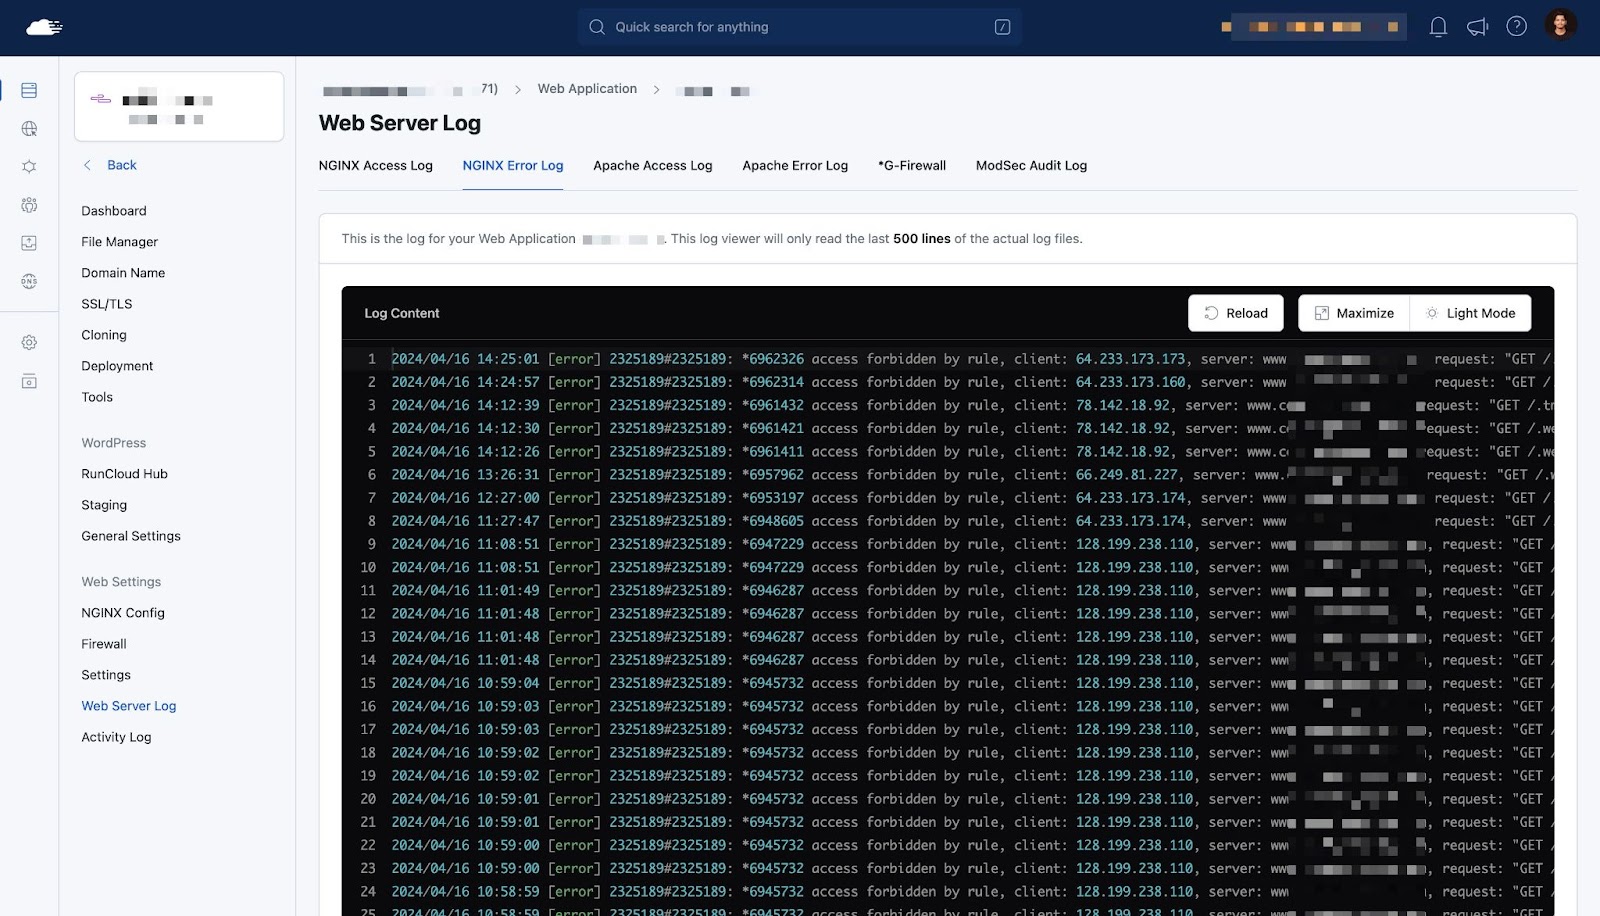Open Activity Log in sidebar
The height and width of the screenshot is (916, 1600).
click(x=116, y=737)
